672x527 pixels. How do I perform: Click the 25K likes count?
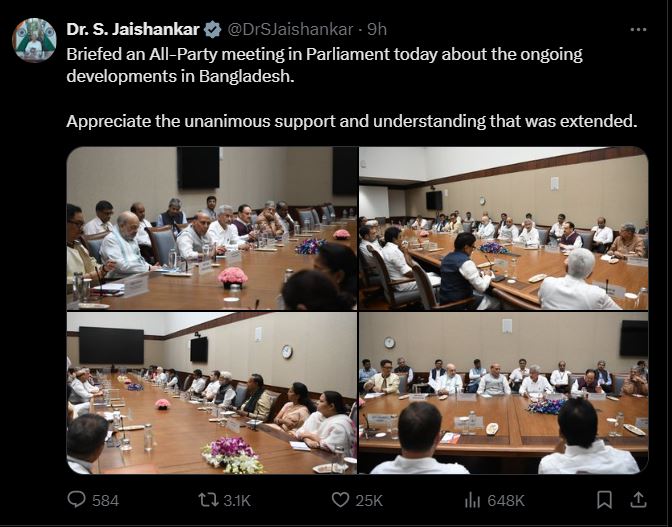click(369, 500)
